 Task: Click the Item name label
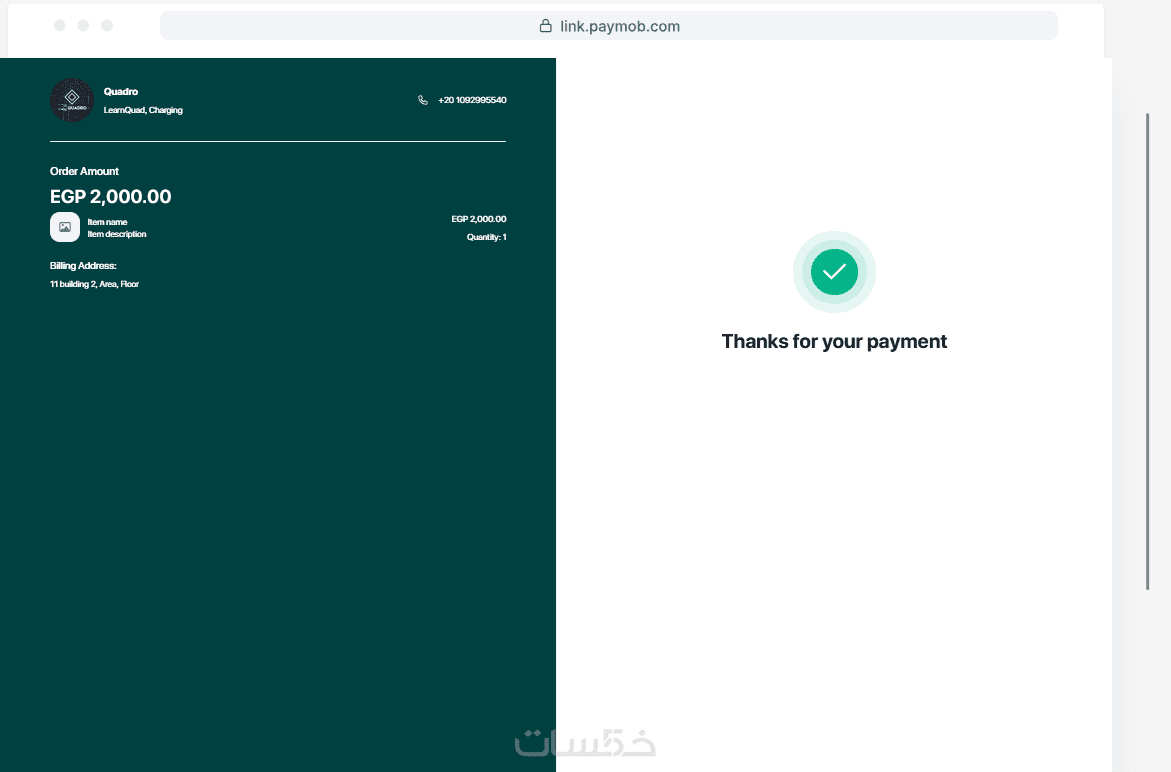pyautogui.click(x=108, y=222)
